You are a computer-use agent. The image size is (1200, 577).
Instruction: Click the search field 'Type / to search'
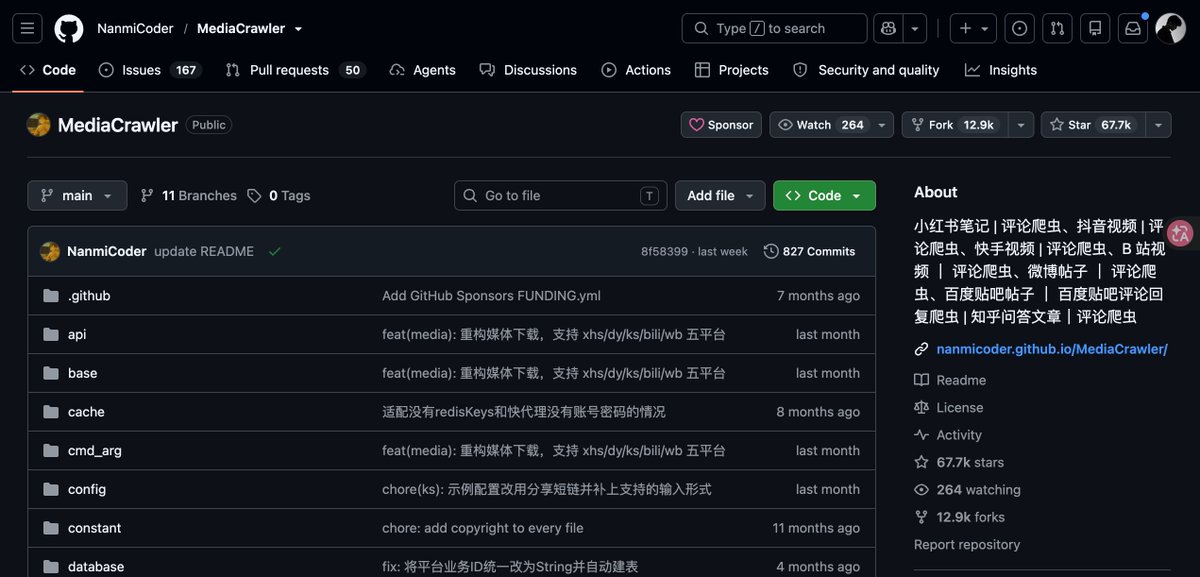tap(774, 28)
